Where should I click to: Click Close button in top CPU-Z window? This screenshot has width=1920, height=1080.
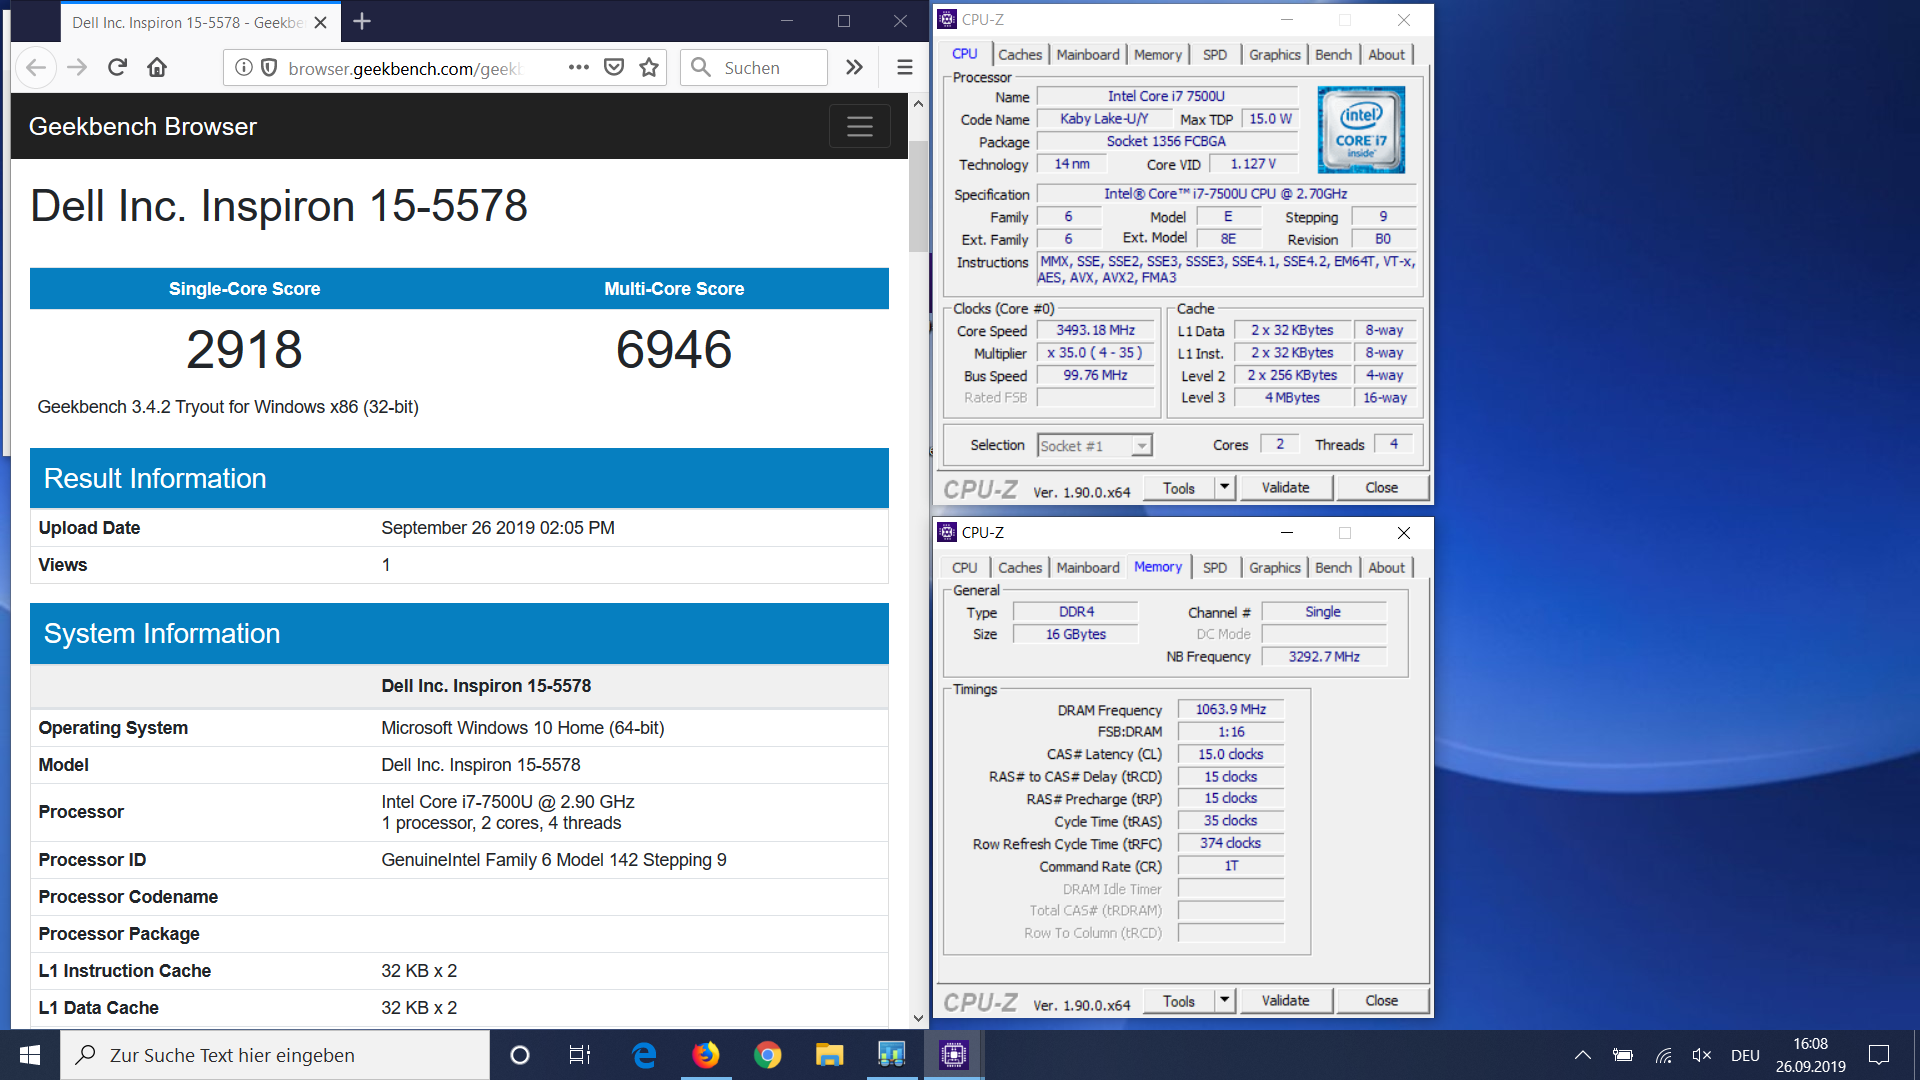point(1381,488)
